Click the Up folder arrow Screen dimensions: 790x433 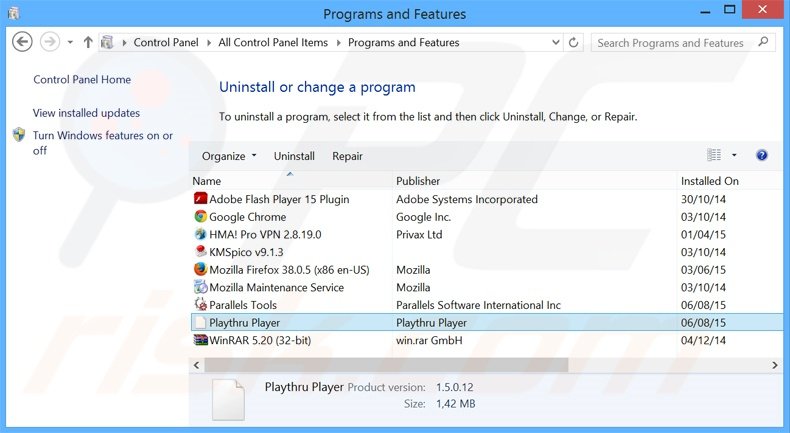88,43
